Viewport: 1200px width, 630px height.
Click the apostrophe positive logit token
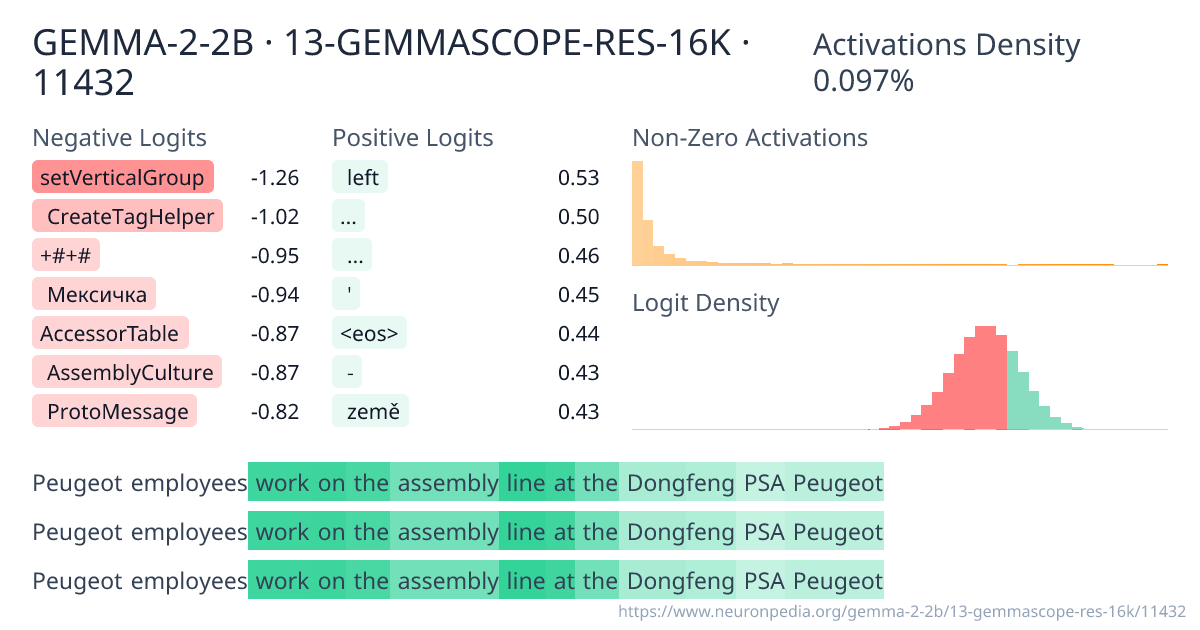coord(346,295)
